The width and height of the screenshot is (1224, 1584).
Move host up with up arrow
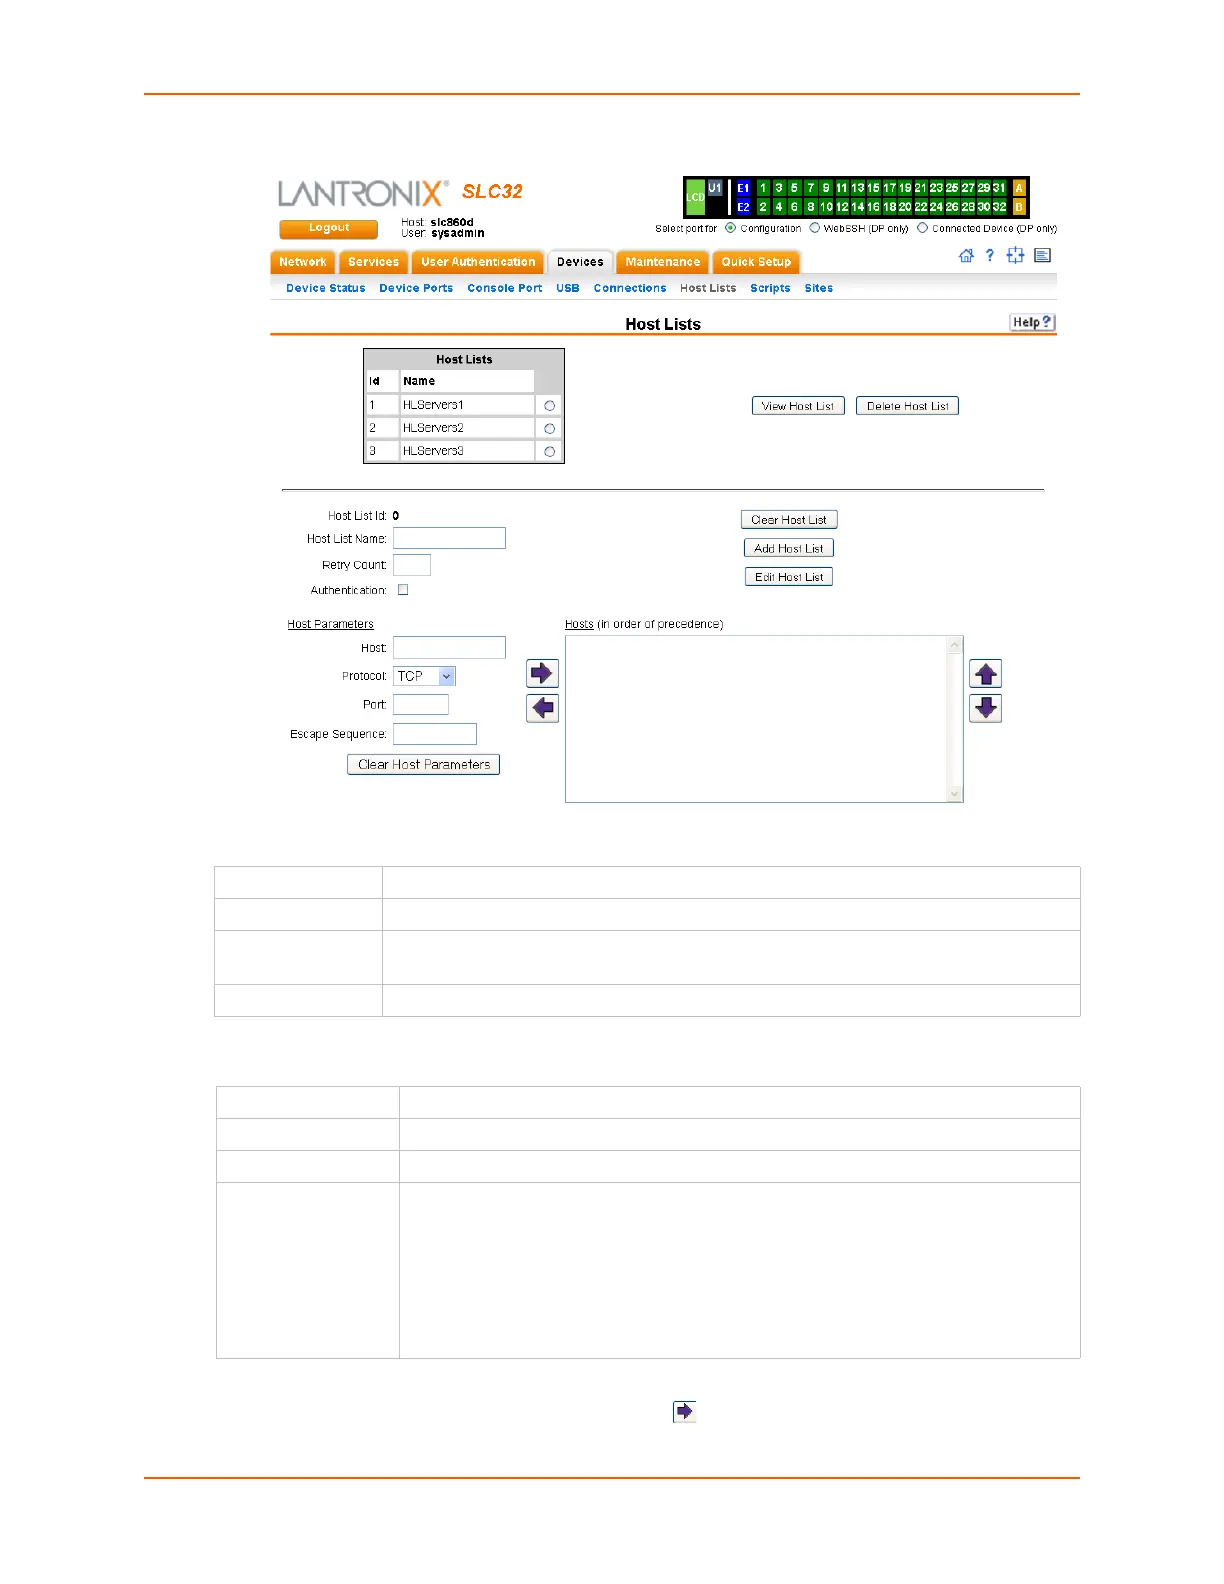[x=986, y=674]
